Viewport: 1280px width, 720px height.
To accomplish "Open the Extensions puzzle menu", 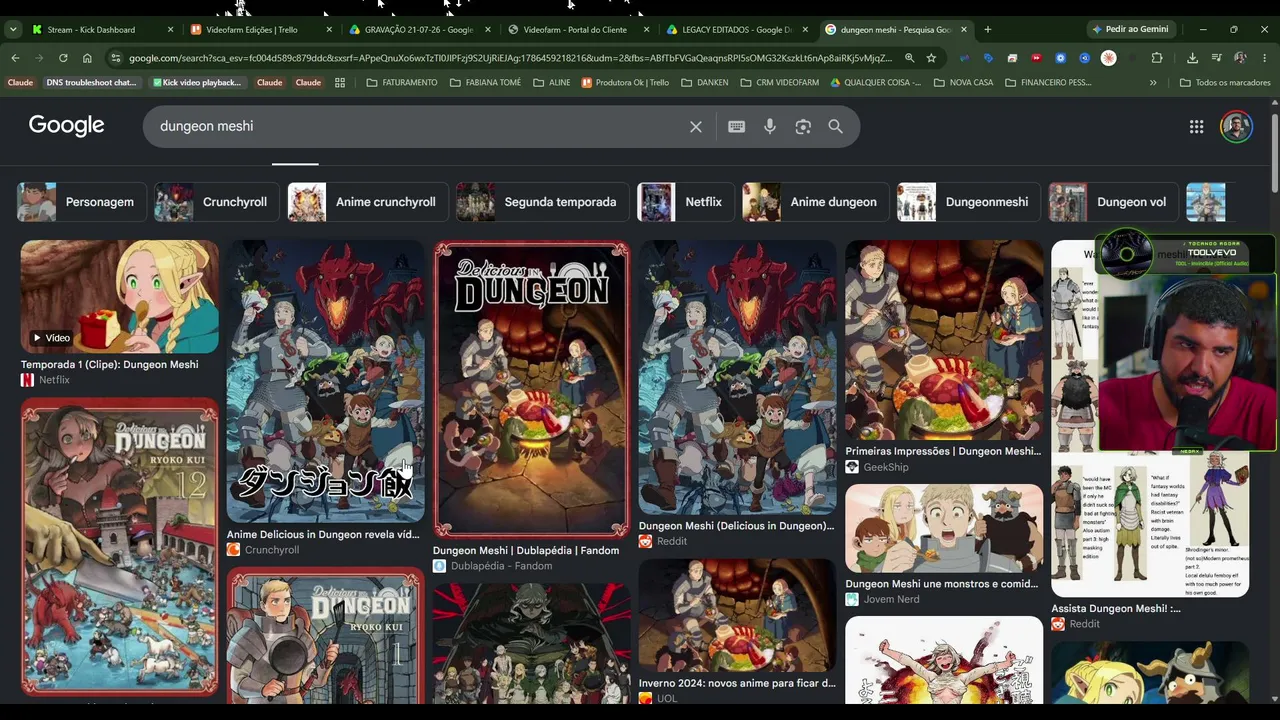I will pyautogui.click(x=1157, y=58).
